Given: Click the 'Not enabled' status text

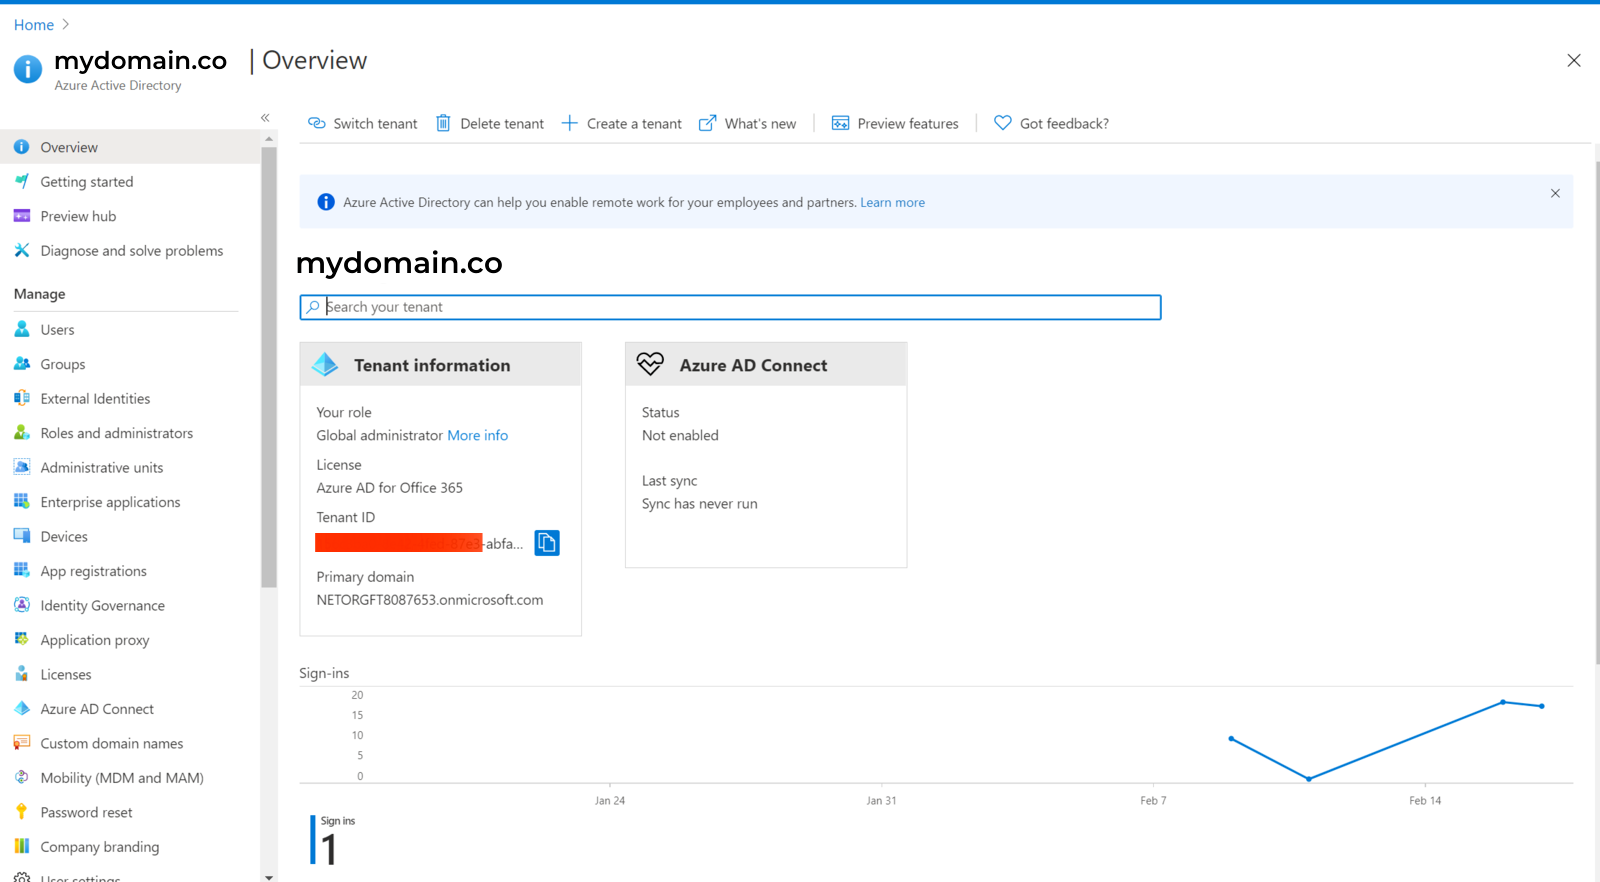Looking at the screenshot, I should [x=680, y=435].
